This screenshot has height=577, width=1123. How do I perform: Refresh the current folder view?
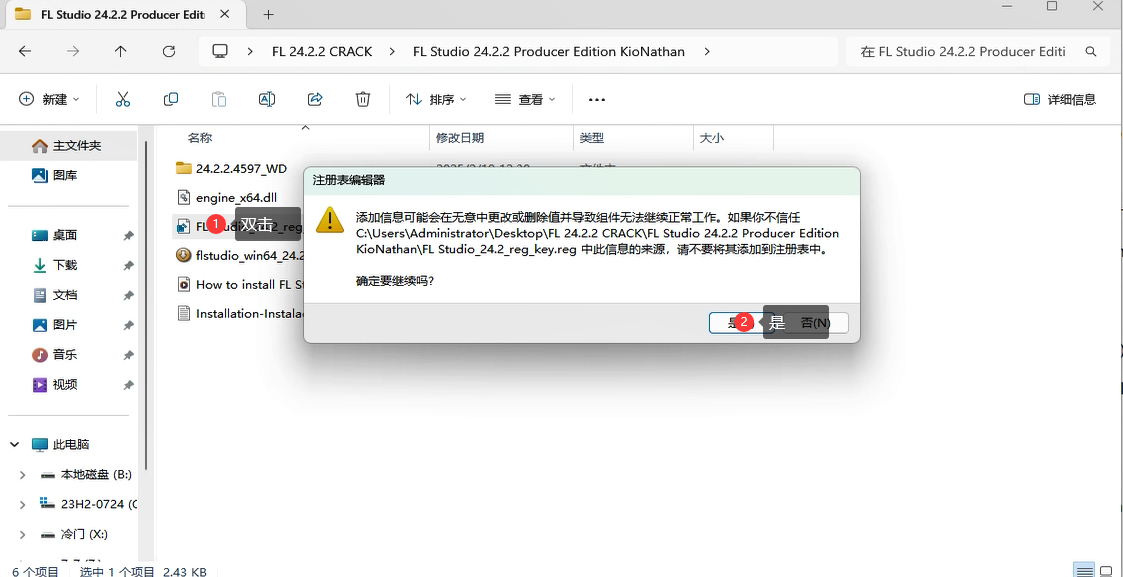click(x=168, y=52)
